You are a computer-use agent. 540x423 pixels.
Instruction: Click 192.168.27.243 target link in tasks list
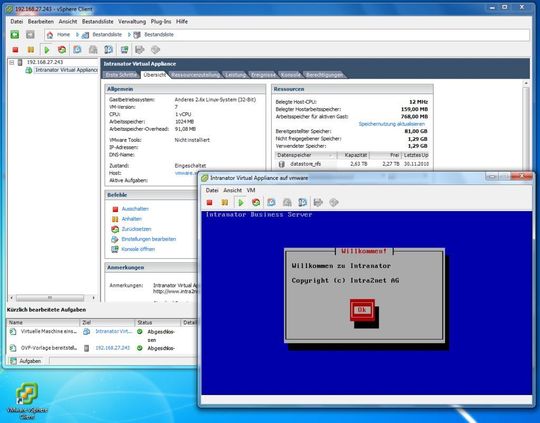tap(113, 348)
